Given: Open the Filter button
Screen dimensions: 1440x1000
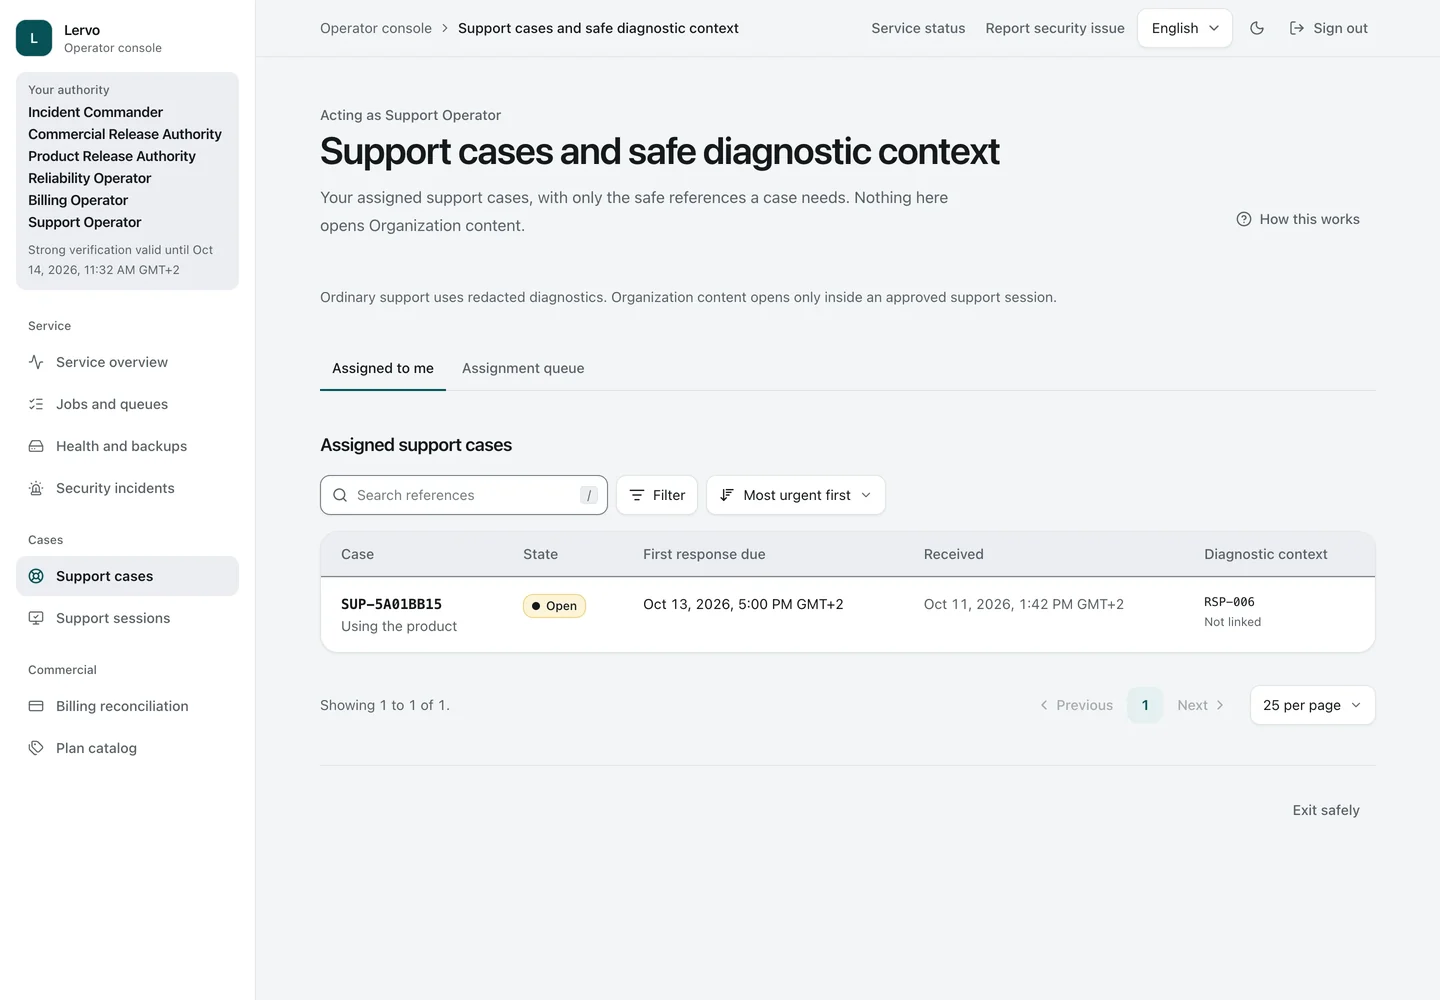Looking at the screenshot, I should [657, 495].
